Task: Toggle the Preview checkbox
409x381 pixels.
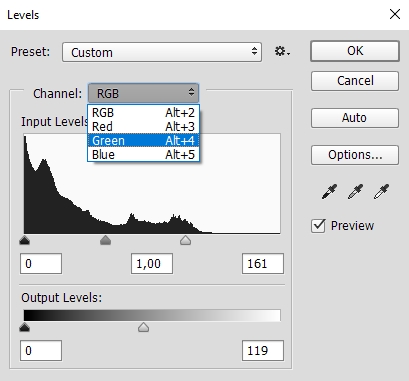Action: point(318,226)
